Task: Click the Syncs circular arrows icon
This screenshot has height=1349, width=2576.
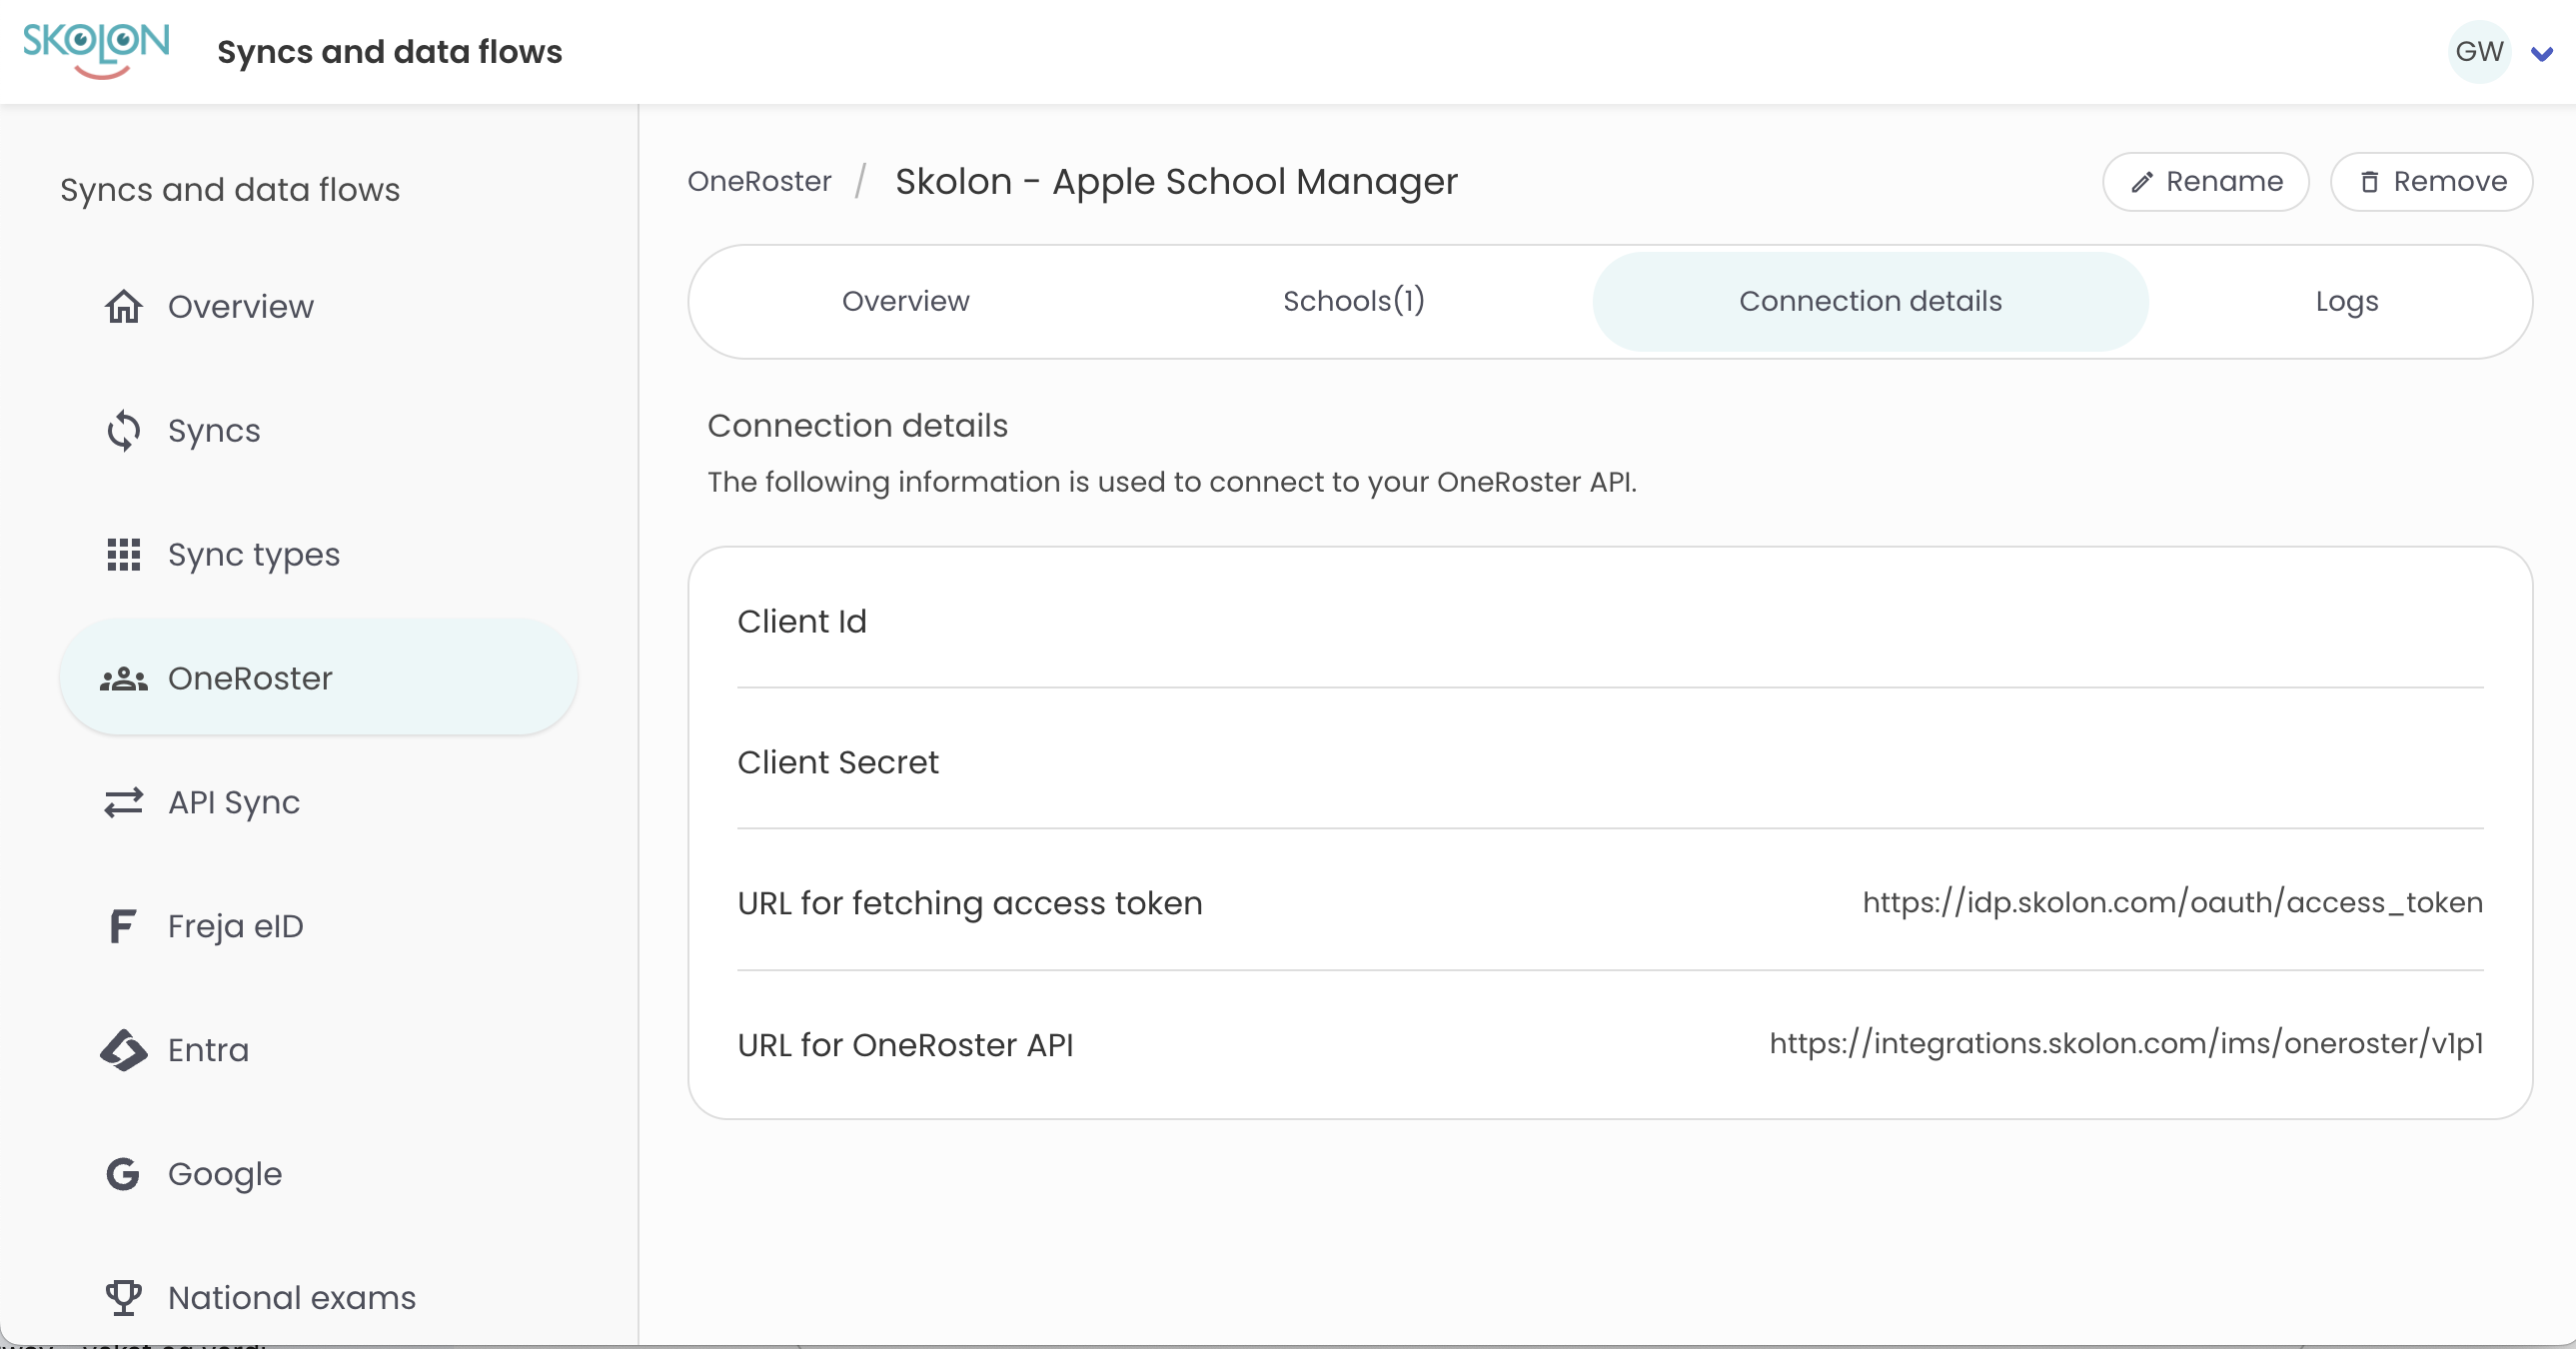Action: tap(124, 430)
